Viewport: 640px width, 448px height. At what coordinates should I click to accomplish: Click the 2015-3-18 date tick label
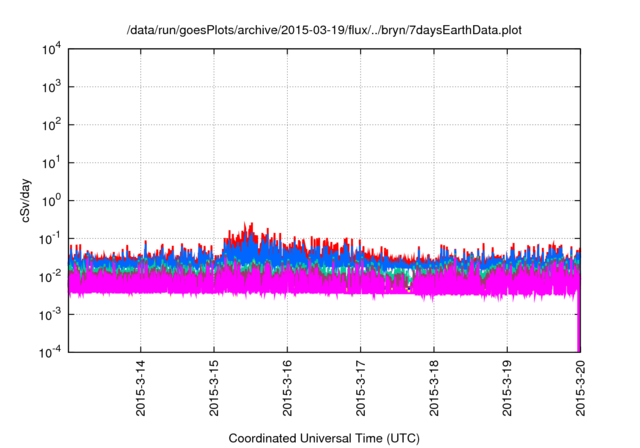[x=434, y=388]
